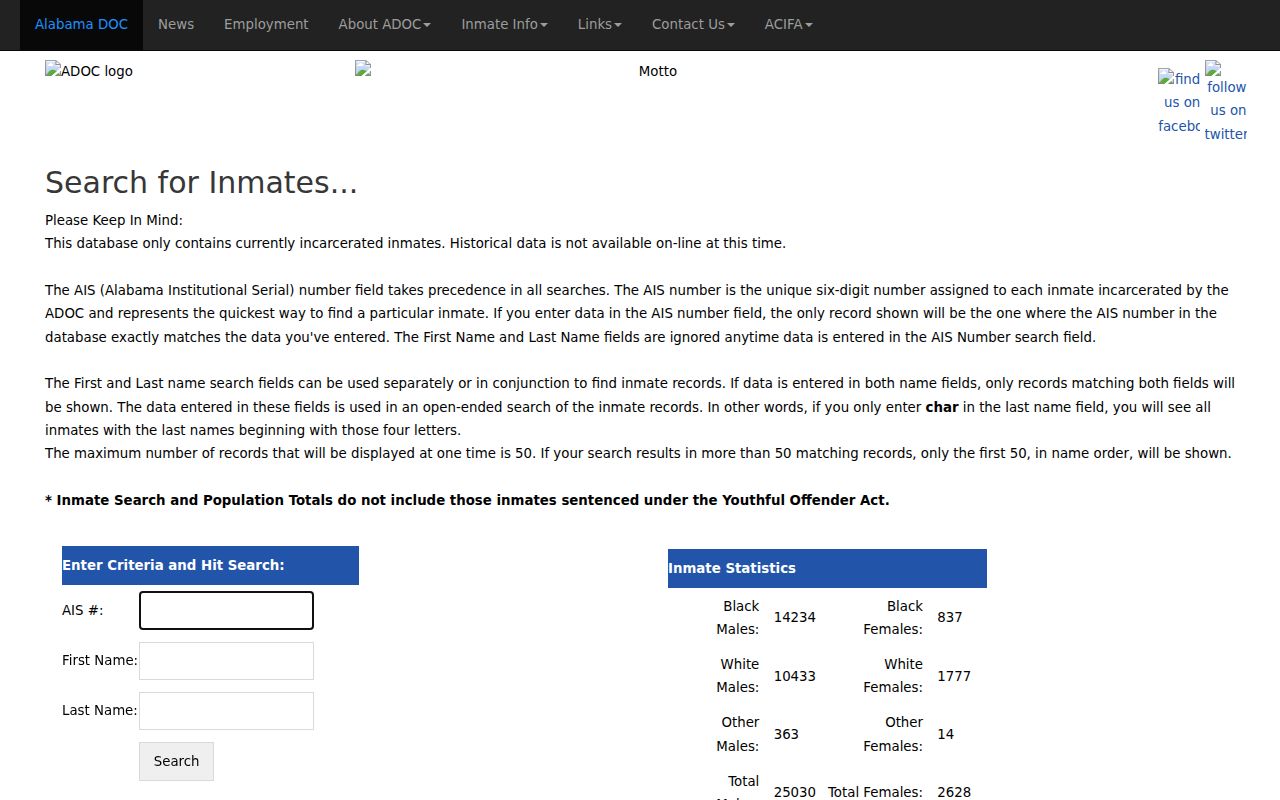Select the White Females value 1777
Viewport: 1280px width, 800px height.
coord(954,676)
